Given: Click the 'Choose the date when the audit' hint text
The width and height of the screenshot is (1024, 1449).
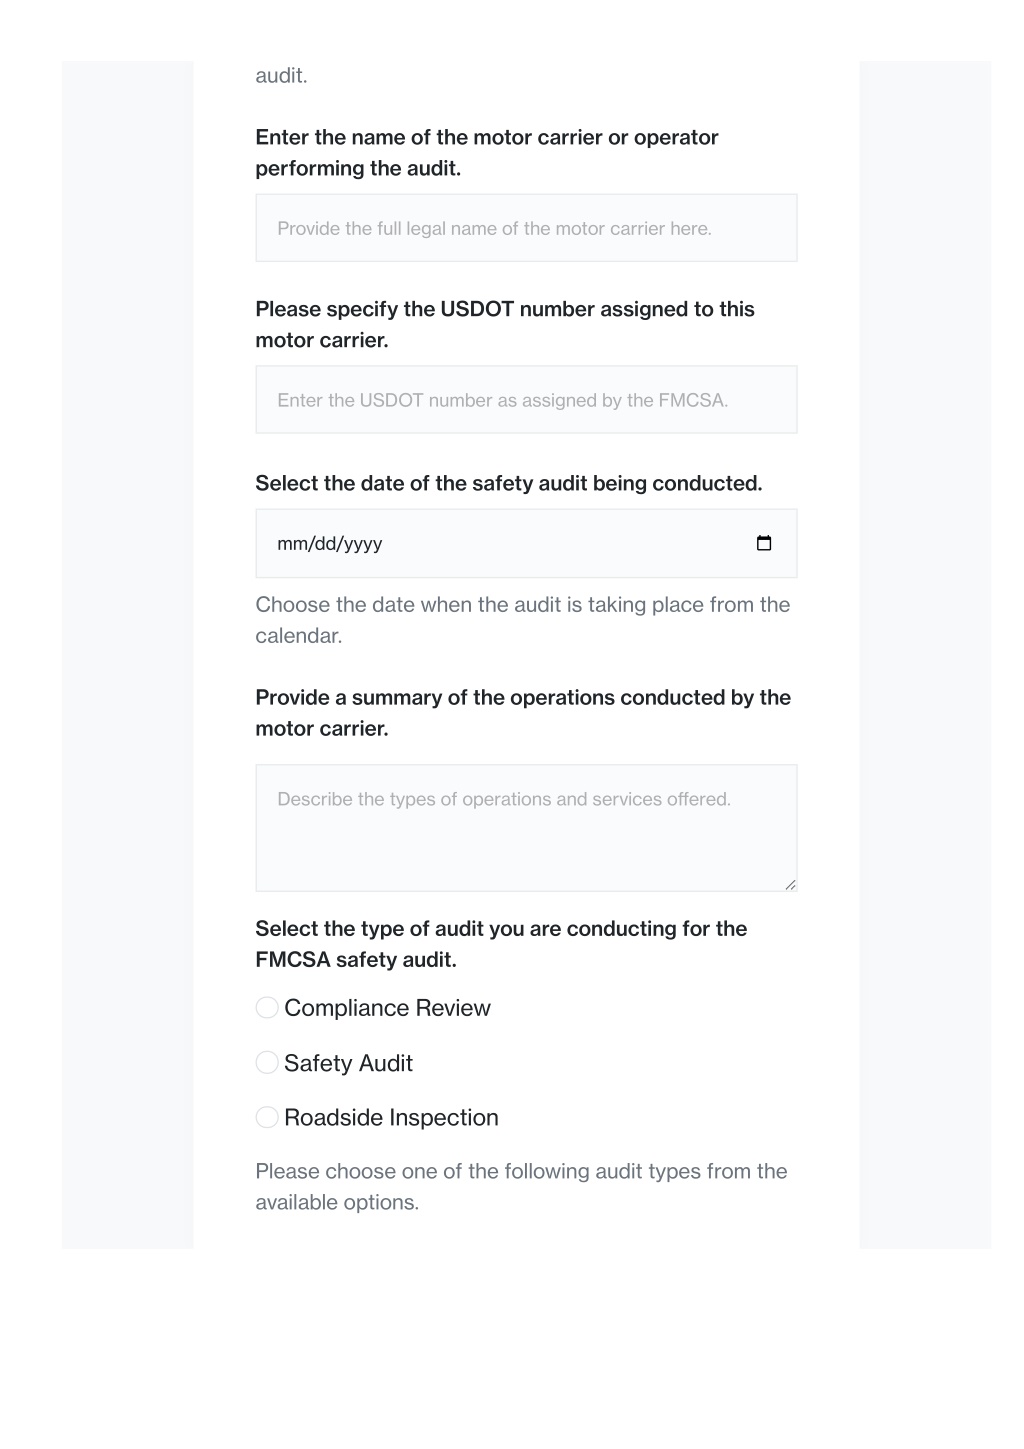Looking at the screenshot, I should [x=523, y=620].
